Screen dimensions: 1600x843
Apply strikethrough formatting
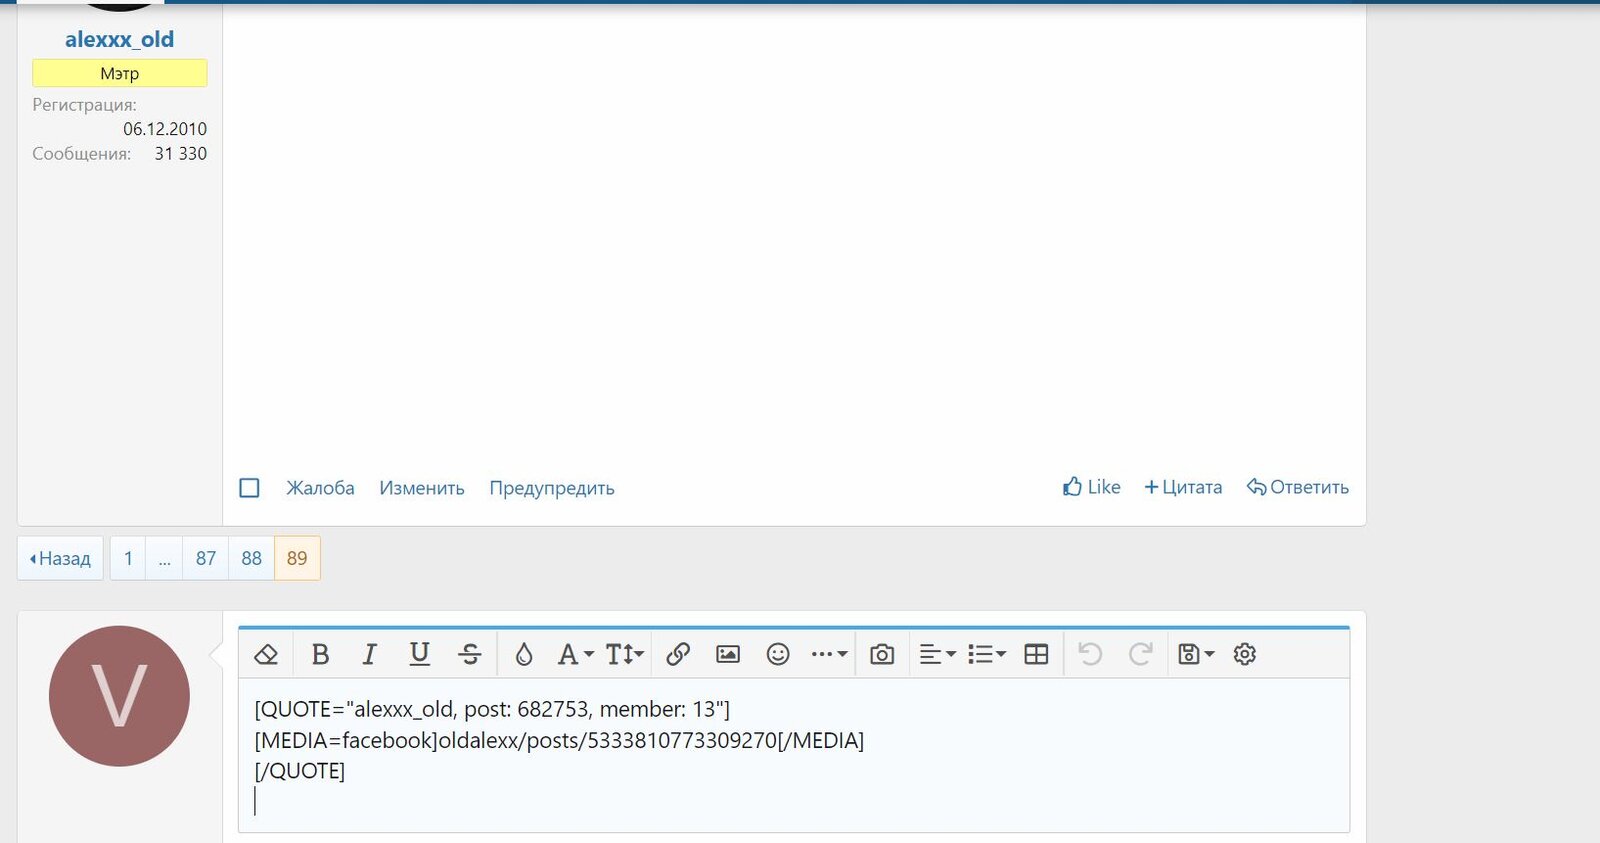pos(470,654)
